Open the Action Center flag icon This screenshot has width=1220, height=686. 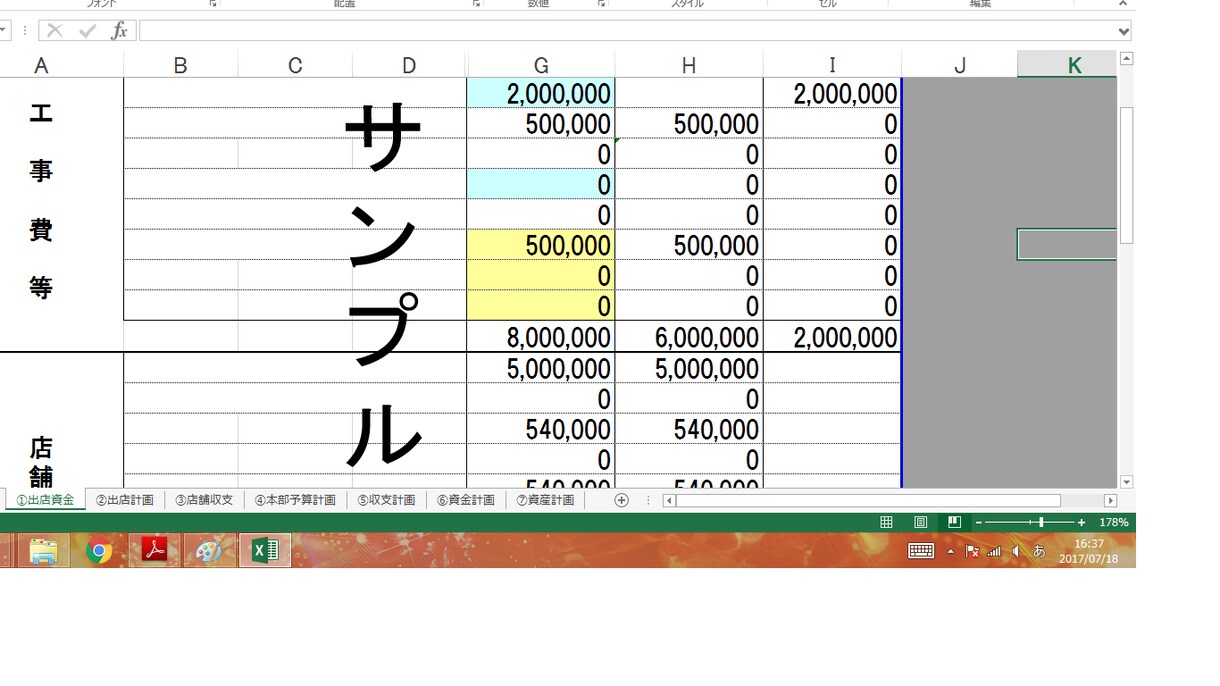point(971,551)
